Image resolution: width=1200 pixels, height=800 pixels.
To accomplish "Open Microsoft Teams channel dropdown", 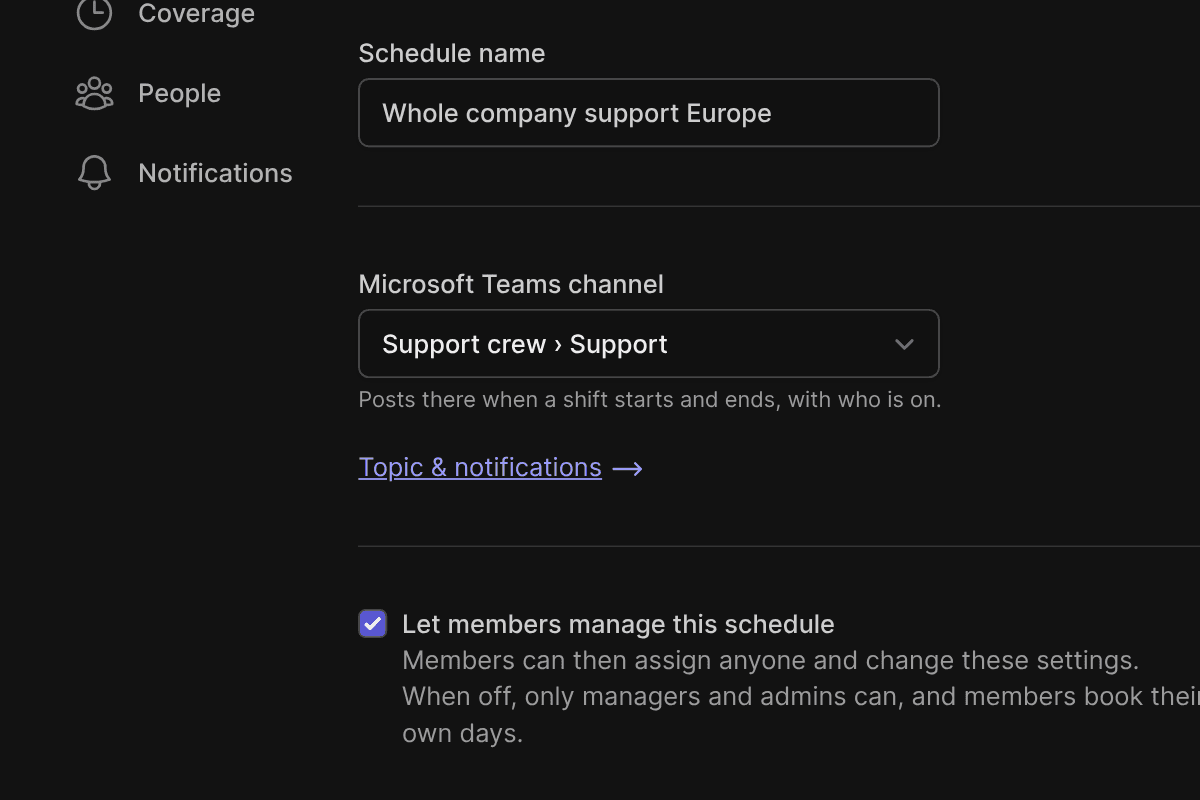I will (x=649, y=344).
